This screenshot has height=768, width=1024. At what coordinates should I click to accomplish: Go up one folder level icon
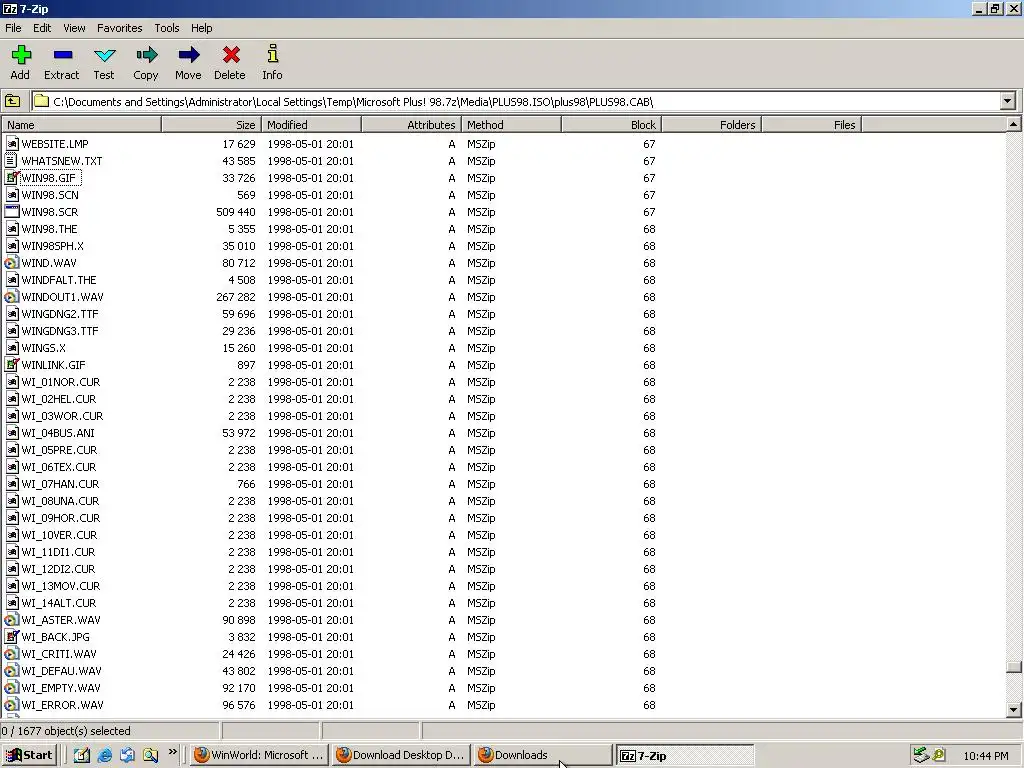(x=12, y=101)
